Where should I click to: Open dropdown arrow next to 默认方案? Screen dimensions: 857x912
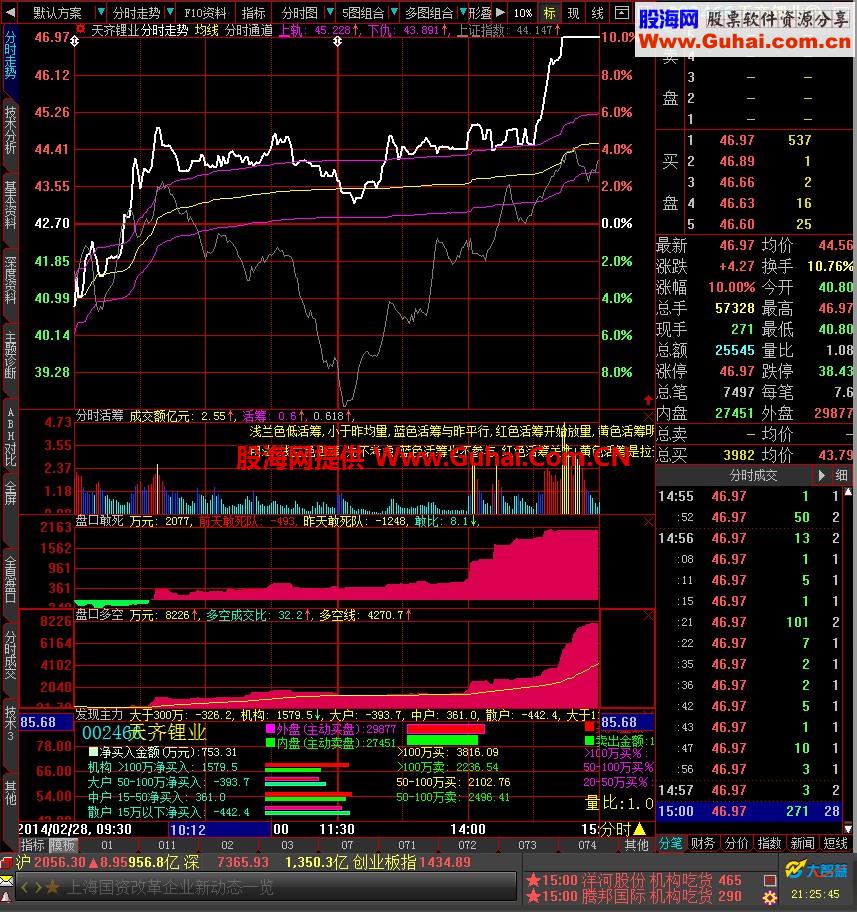[101, 12]
